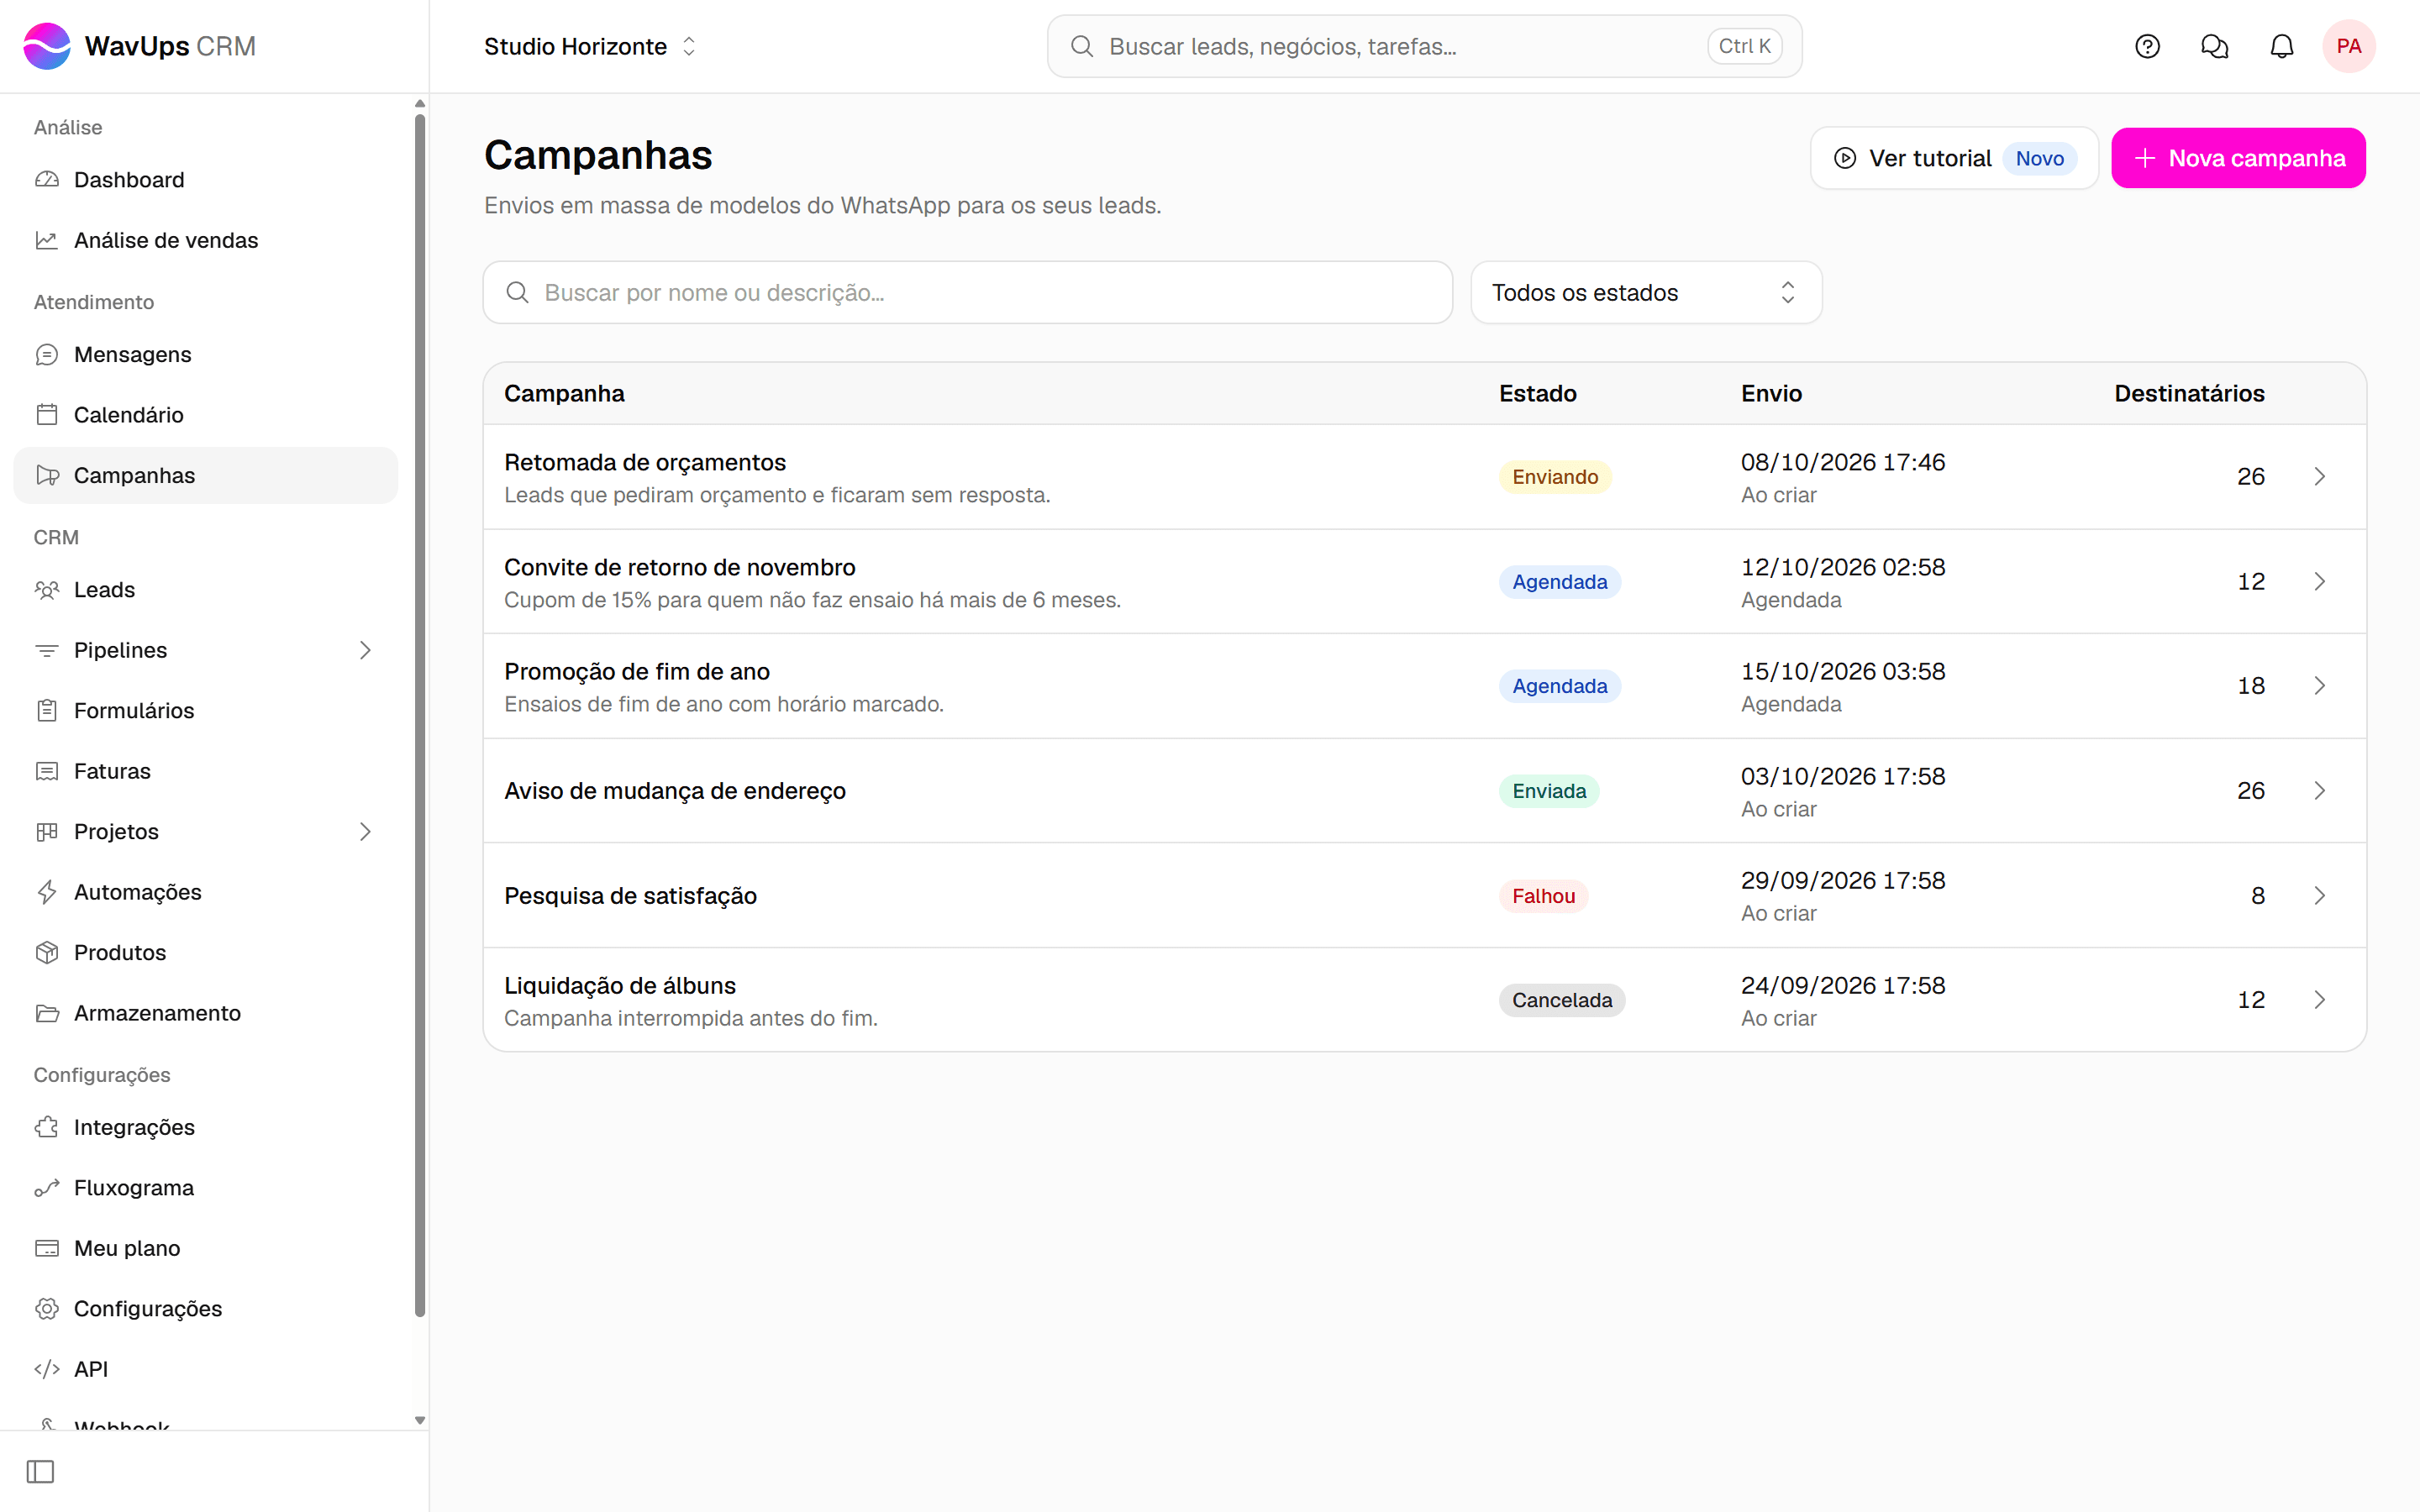Click the sidebar scroll down arrow

[x=420, y=1420]
